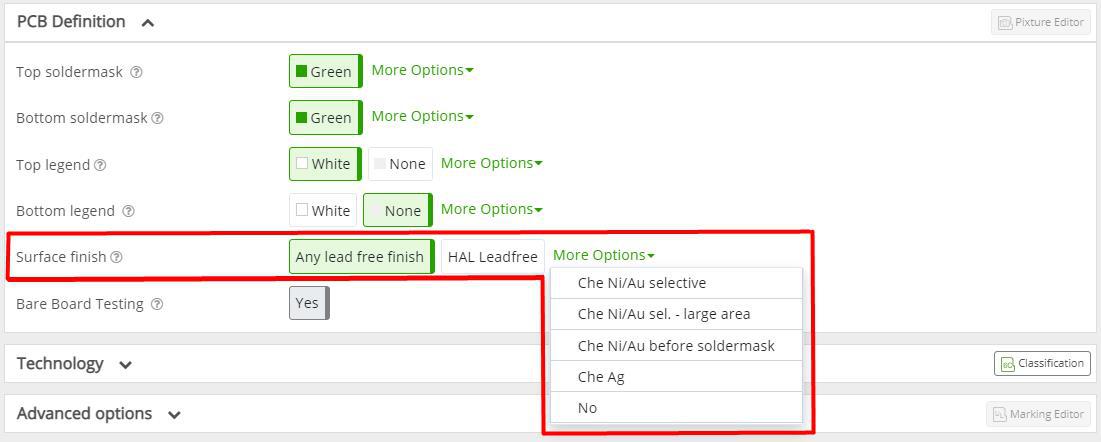Open the Pixture Editor
Viewport: 1101px width, 442px height.
click(1041, 22)
